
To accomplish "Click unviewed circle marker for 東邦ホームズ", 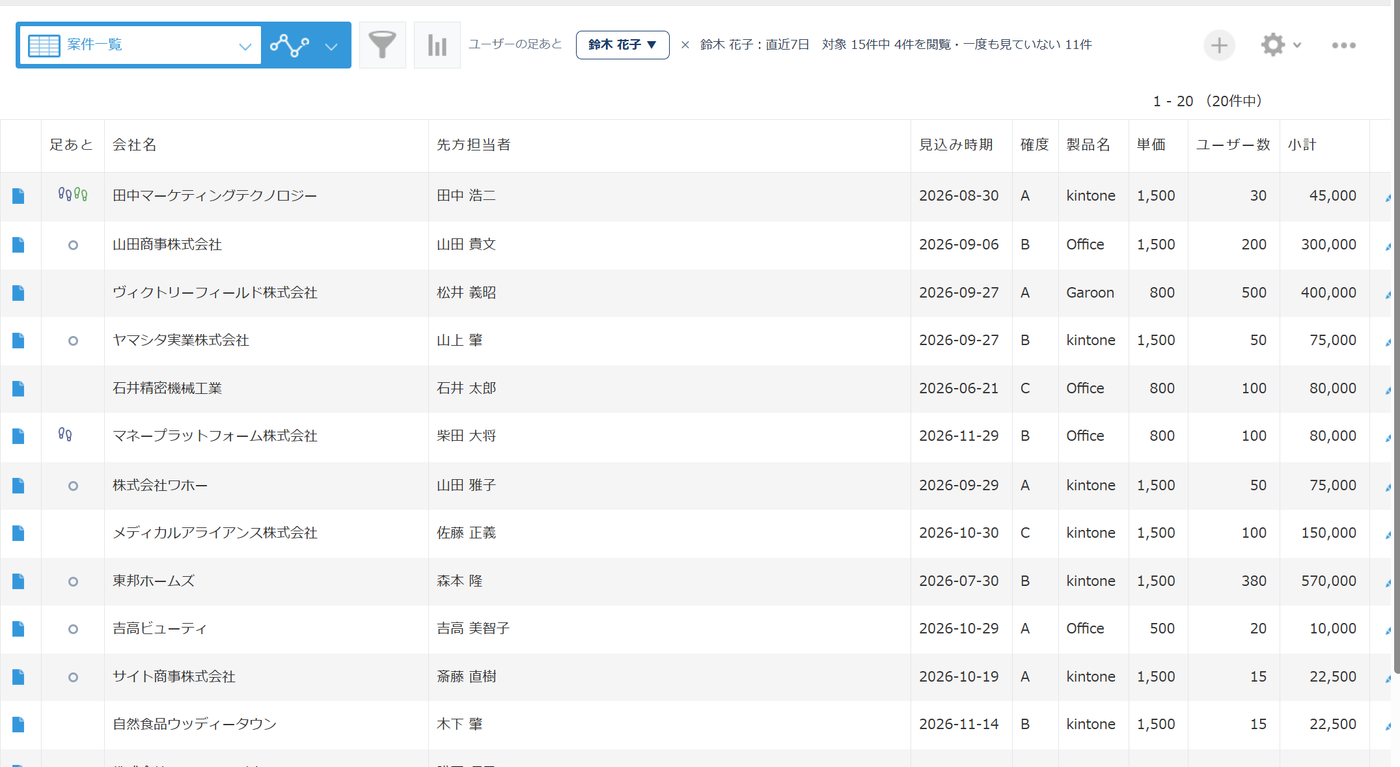I will tap(73, 581).
